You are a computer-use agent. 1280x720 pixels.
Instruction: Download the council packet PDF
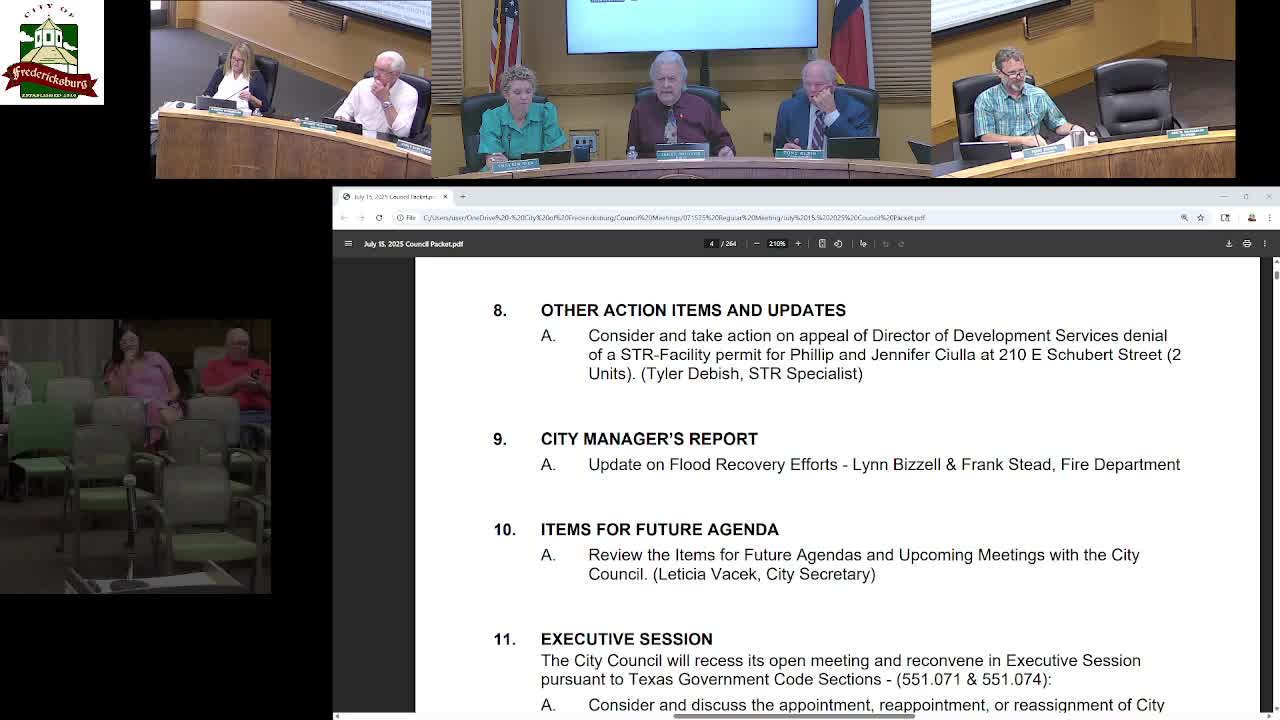click(1228, 243)
